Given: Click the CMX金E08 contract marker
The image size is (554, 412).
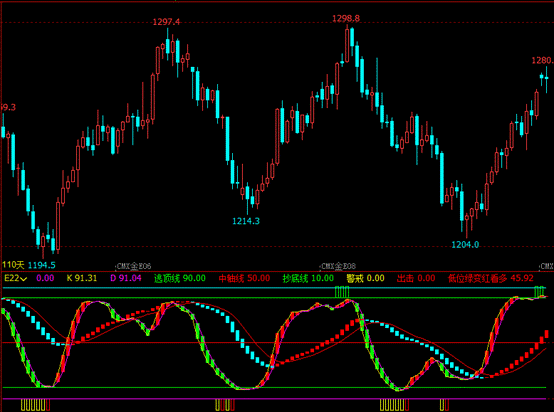Looking at the screenshot, I should pyautogui.click(x=338, y=266).
